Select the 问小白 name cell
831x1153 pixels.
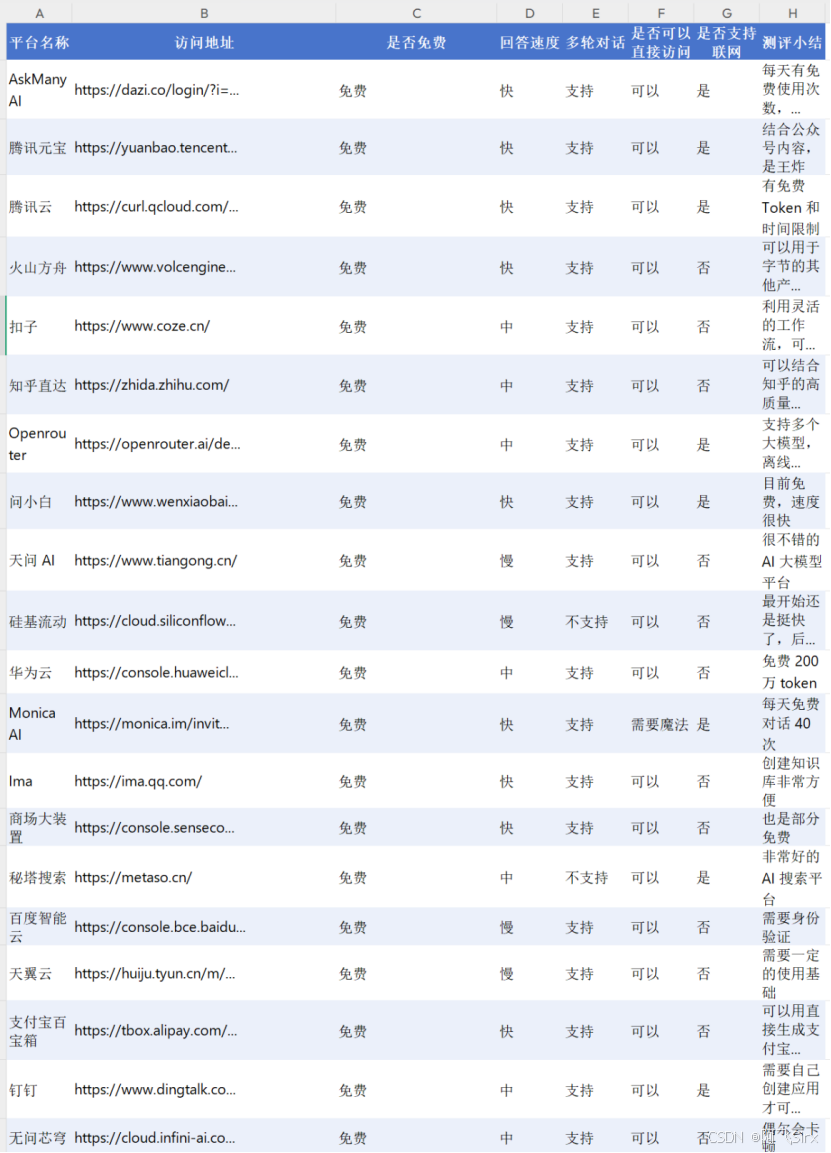click(x=39, y=501)
